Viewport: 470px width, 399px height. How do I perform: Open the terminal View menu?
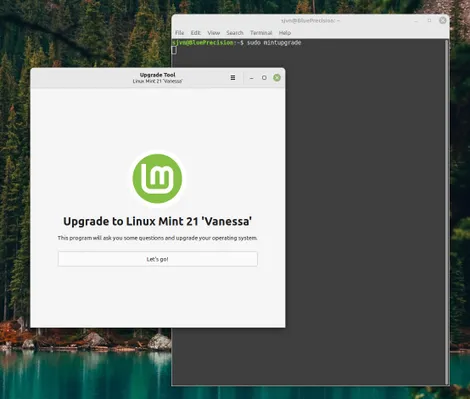point(214,33)
